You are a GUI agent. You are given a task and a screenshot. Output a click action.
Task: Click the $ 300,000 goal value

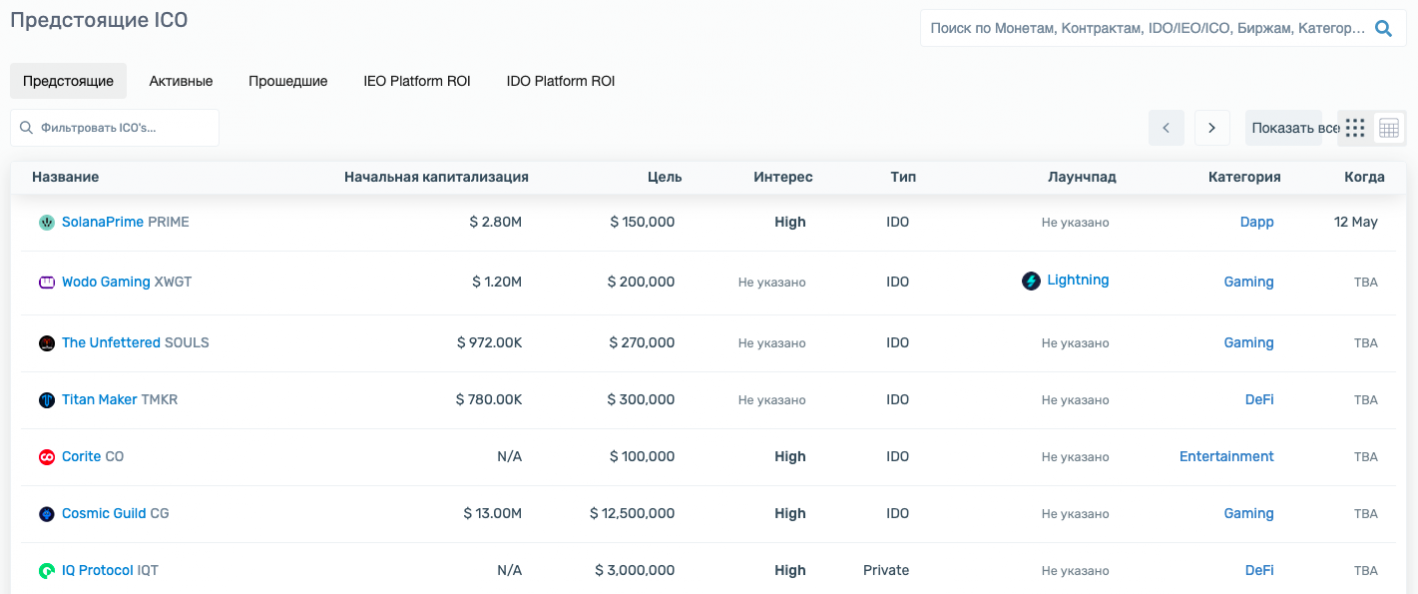tap(641, 400)
